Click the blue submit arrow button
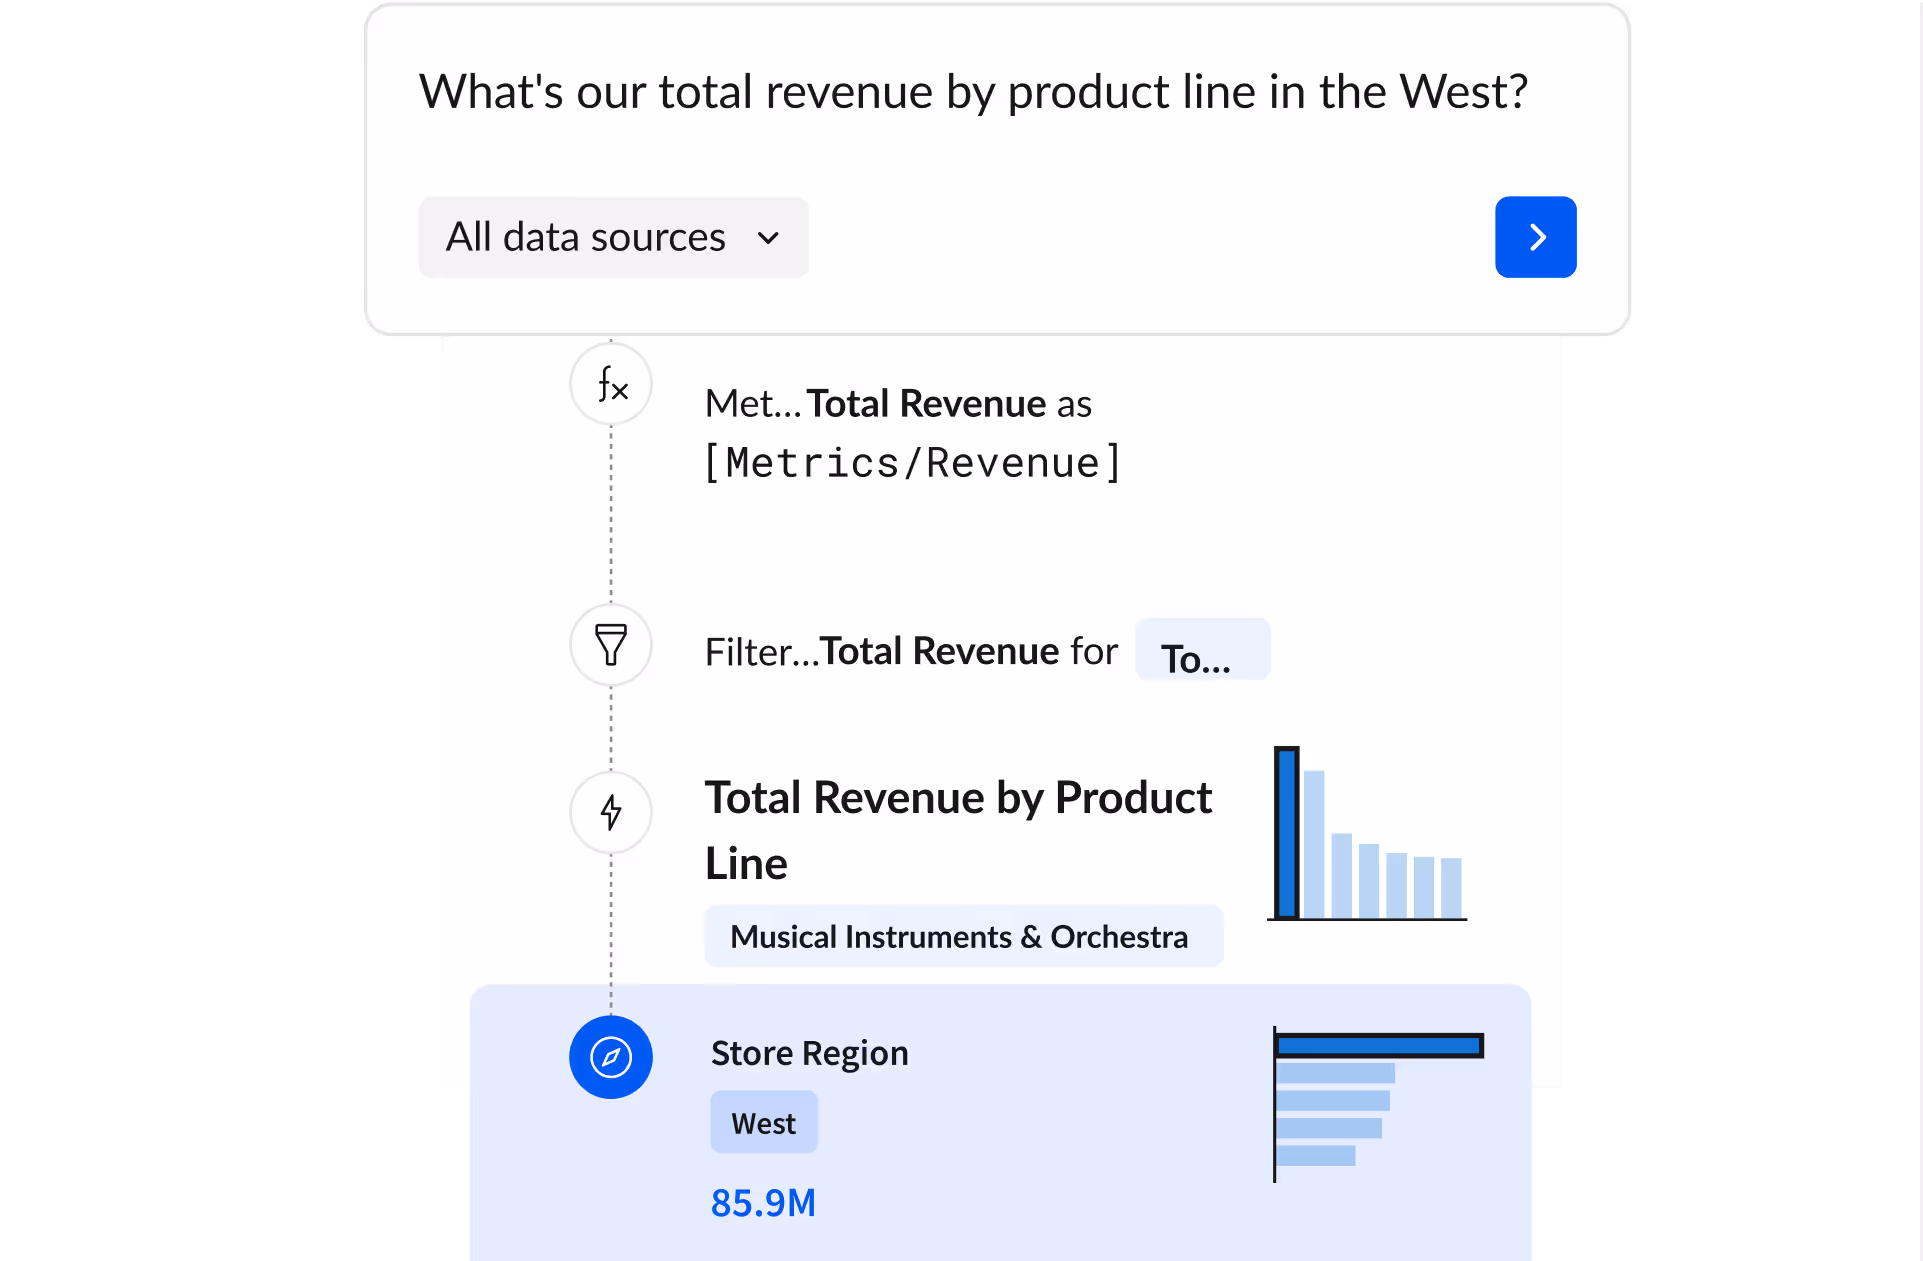 pyautogui.click(x=1535, y=237)
